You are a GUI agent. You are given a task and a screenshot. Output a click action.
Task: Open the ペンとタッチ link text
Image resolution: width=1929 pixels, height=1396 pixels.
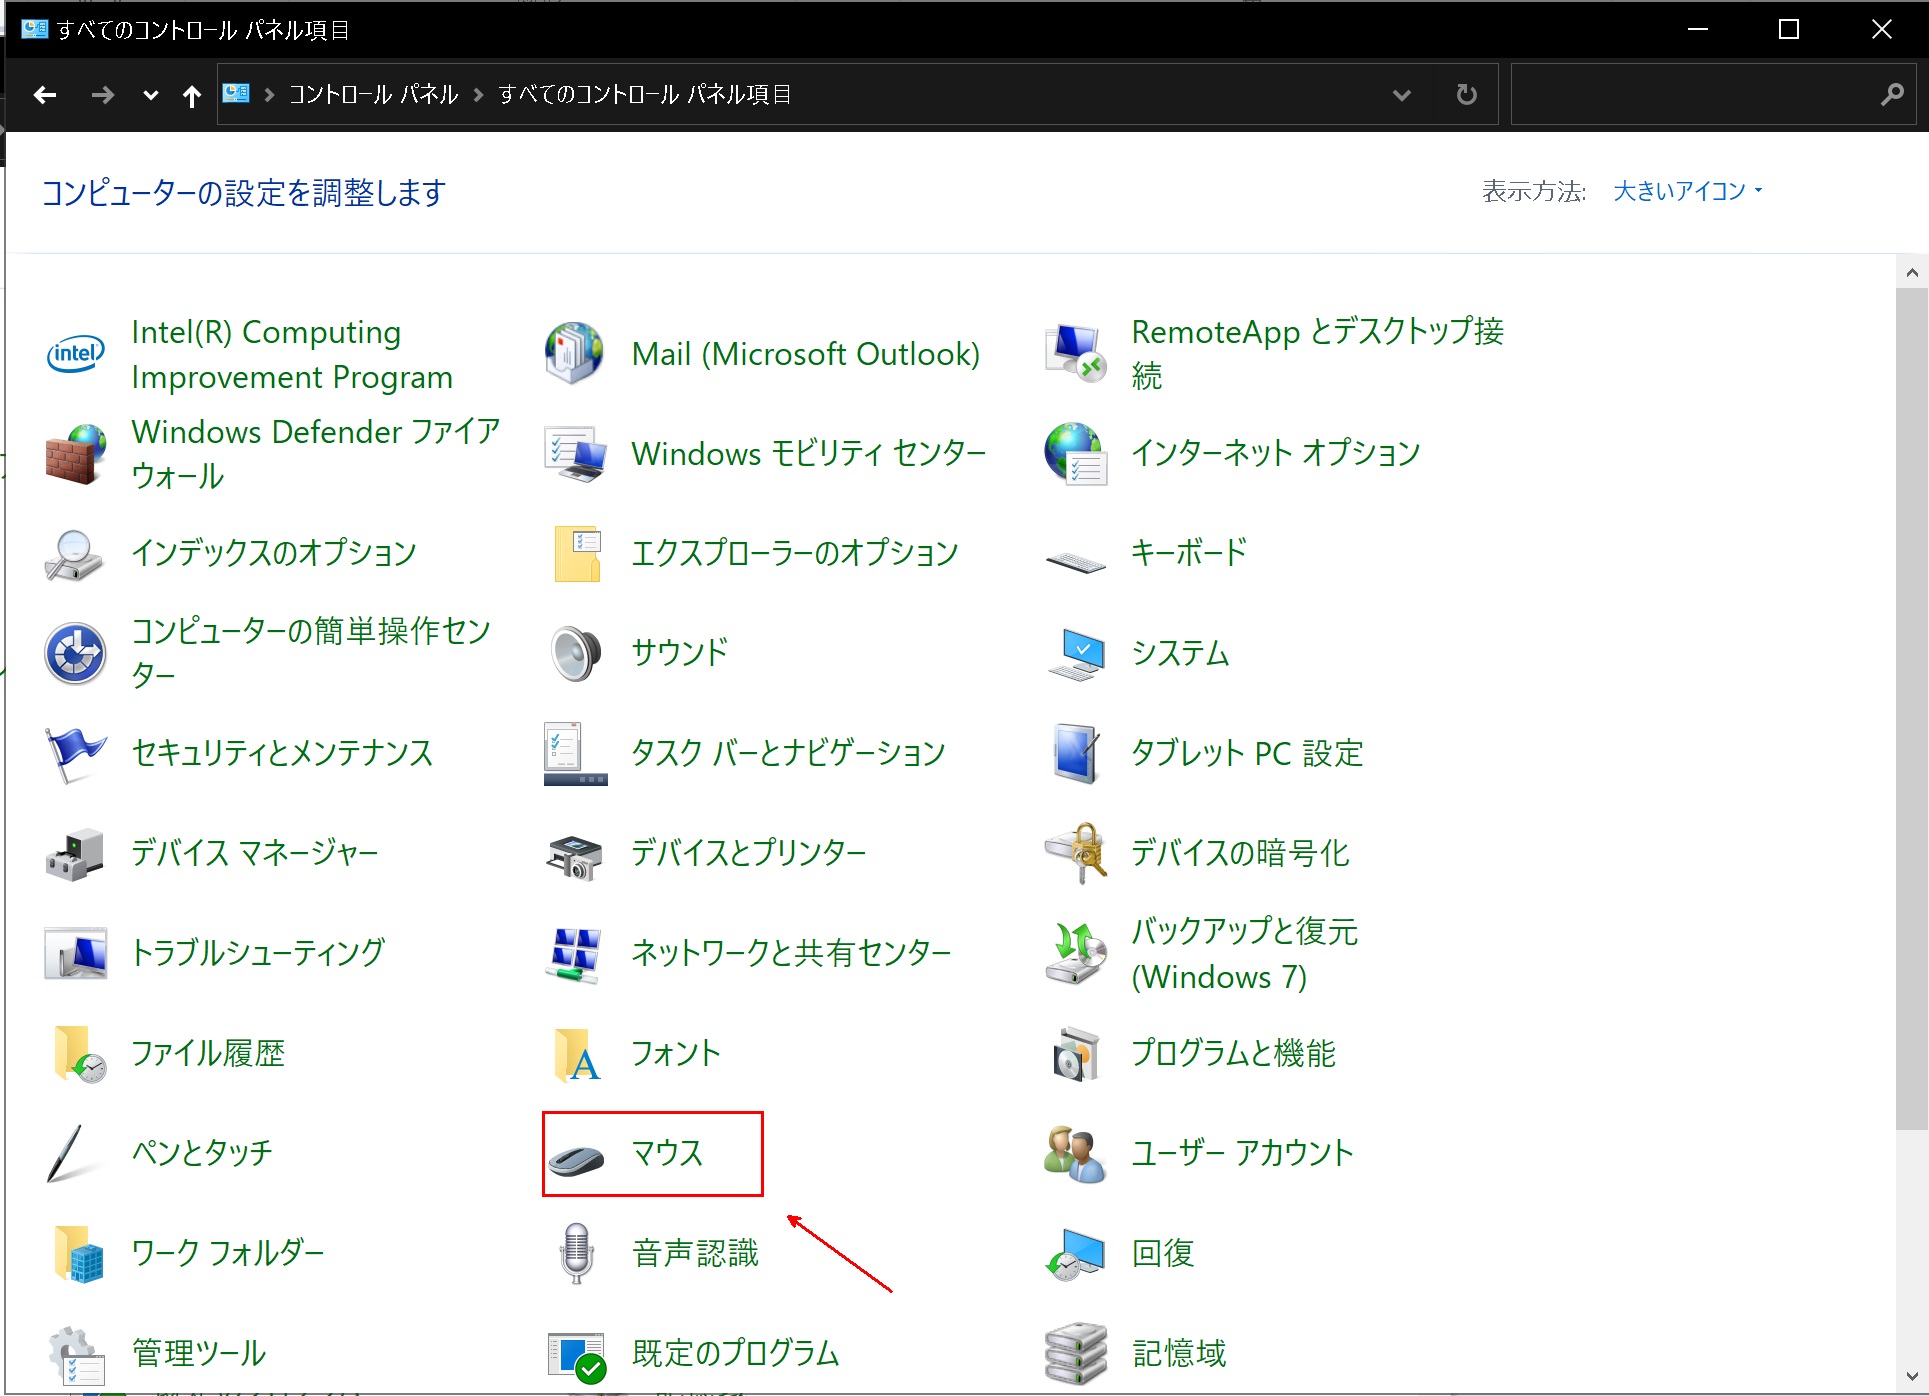202,1153
